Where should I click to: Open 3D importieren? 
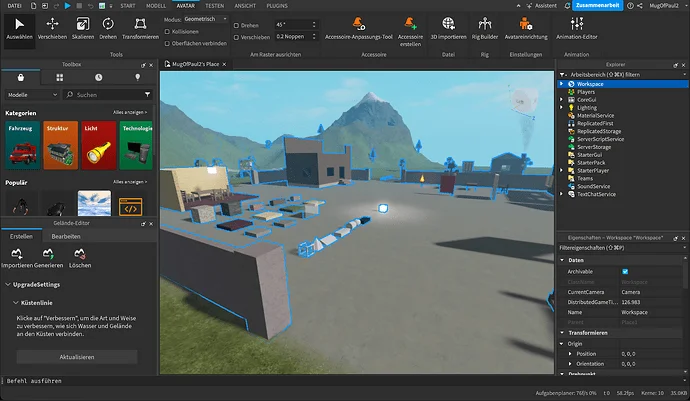click(x=448, y=29)
